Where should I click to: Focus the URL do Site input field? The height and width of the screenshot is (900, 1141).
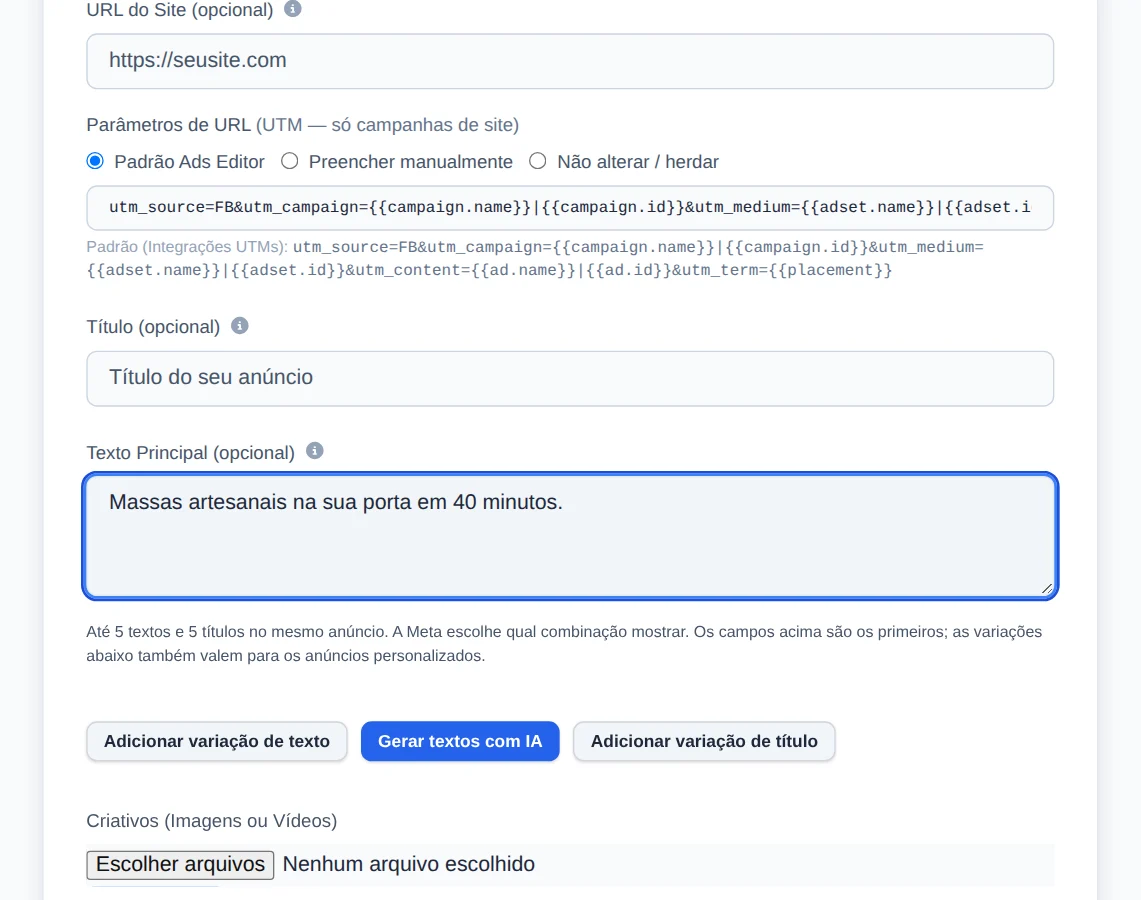click(570, 61)
